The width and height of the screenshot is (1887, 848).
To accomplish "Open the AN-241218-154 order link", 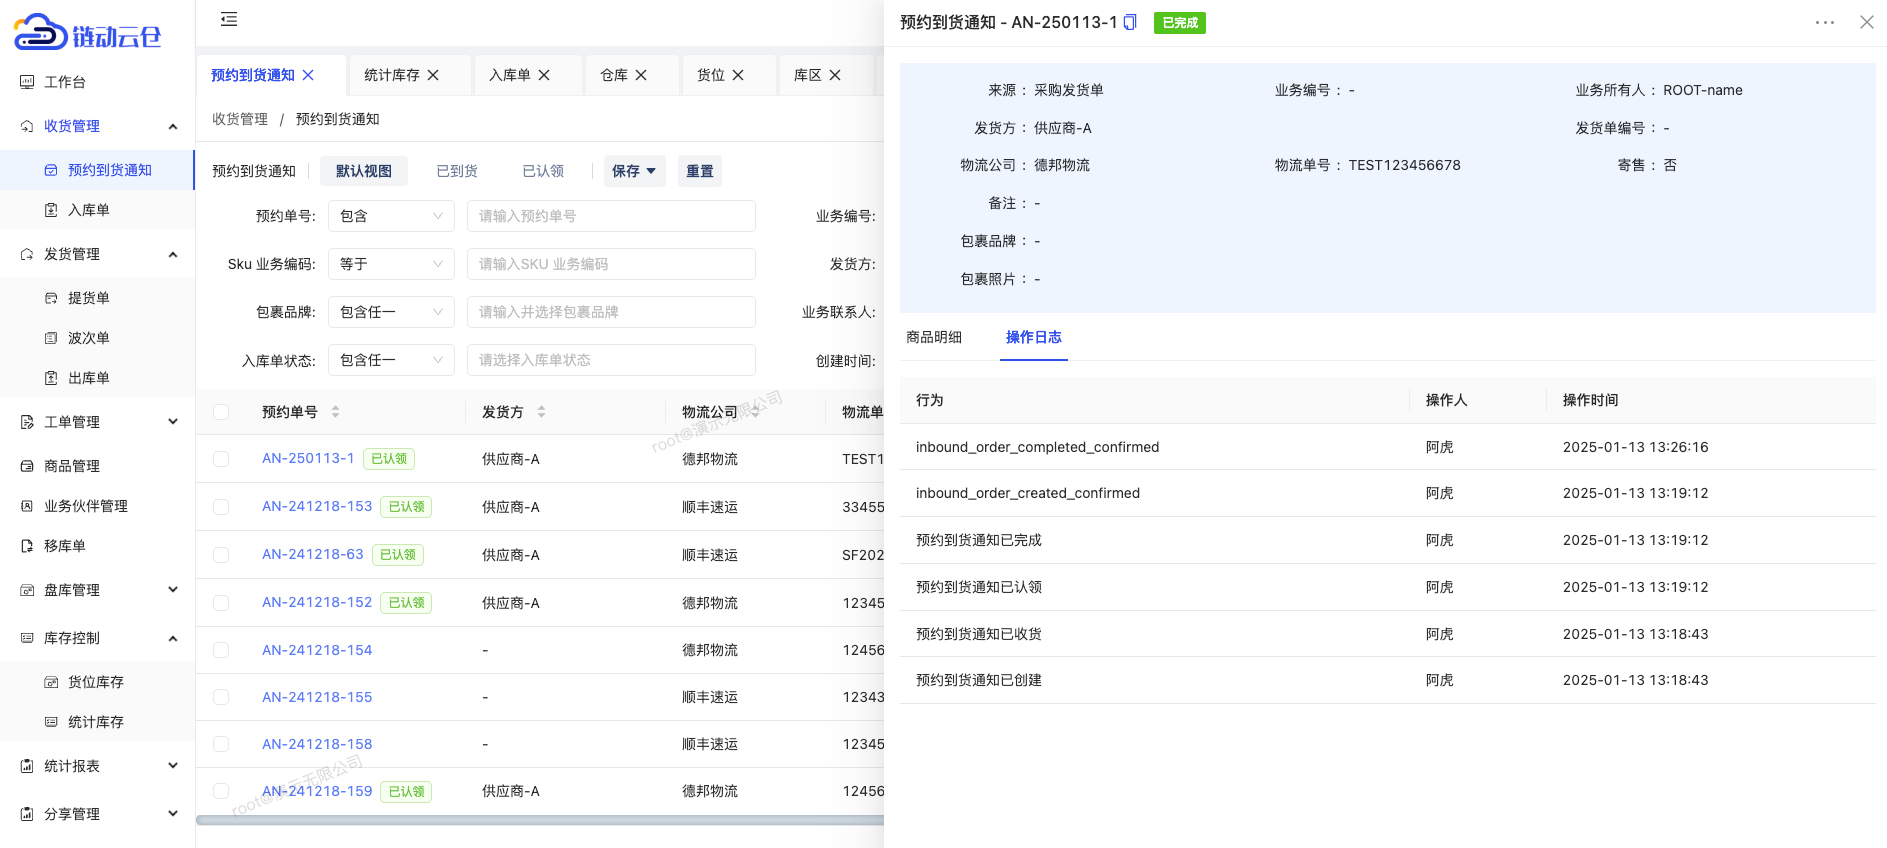I will point(317,650).
